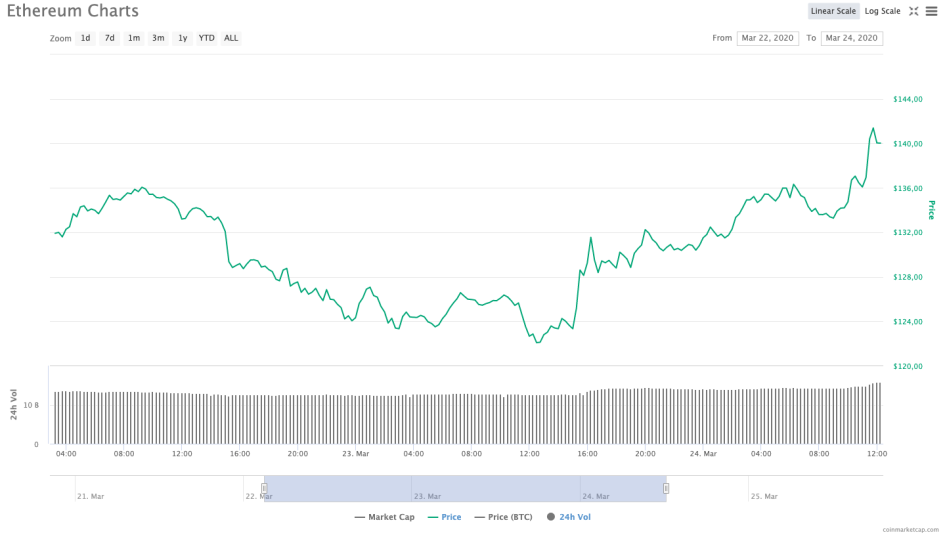Switch to Log Scale

click(882, 11)
